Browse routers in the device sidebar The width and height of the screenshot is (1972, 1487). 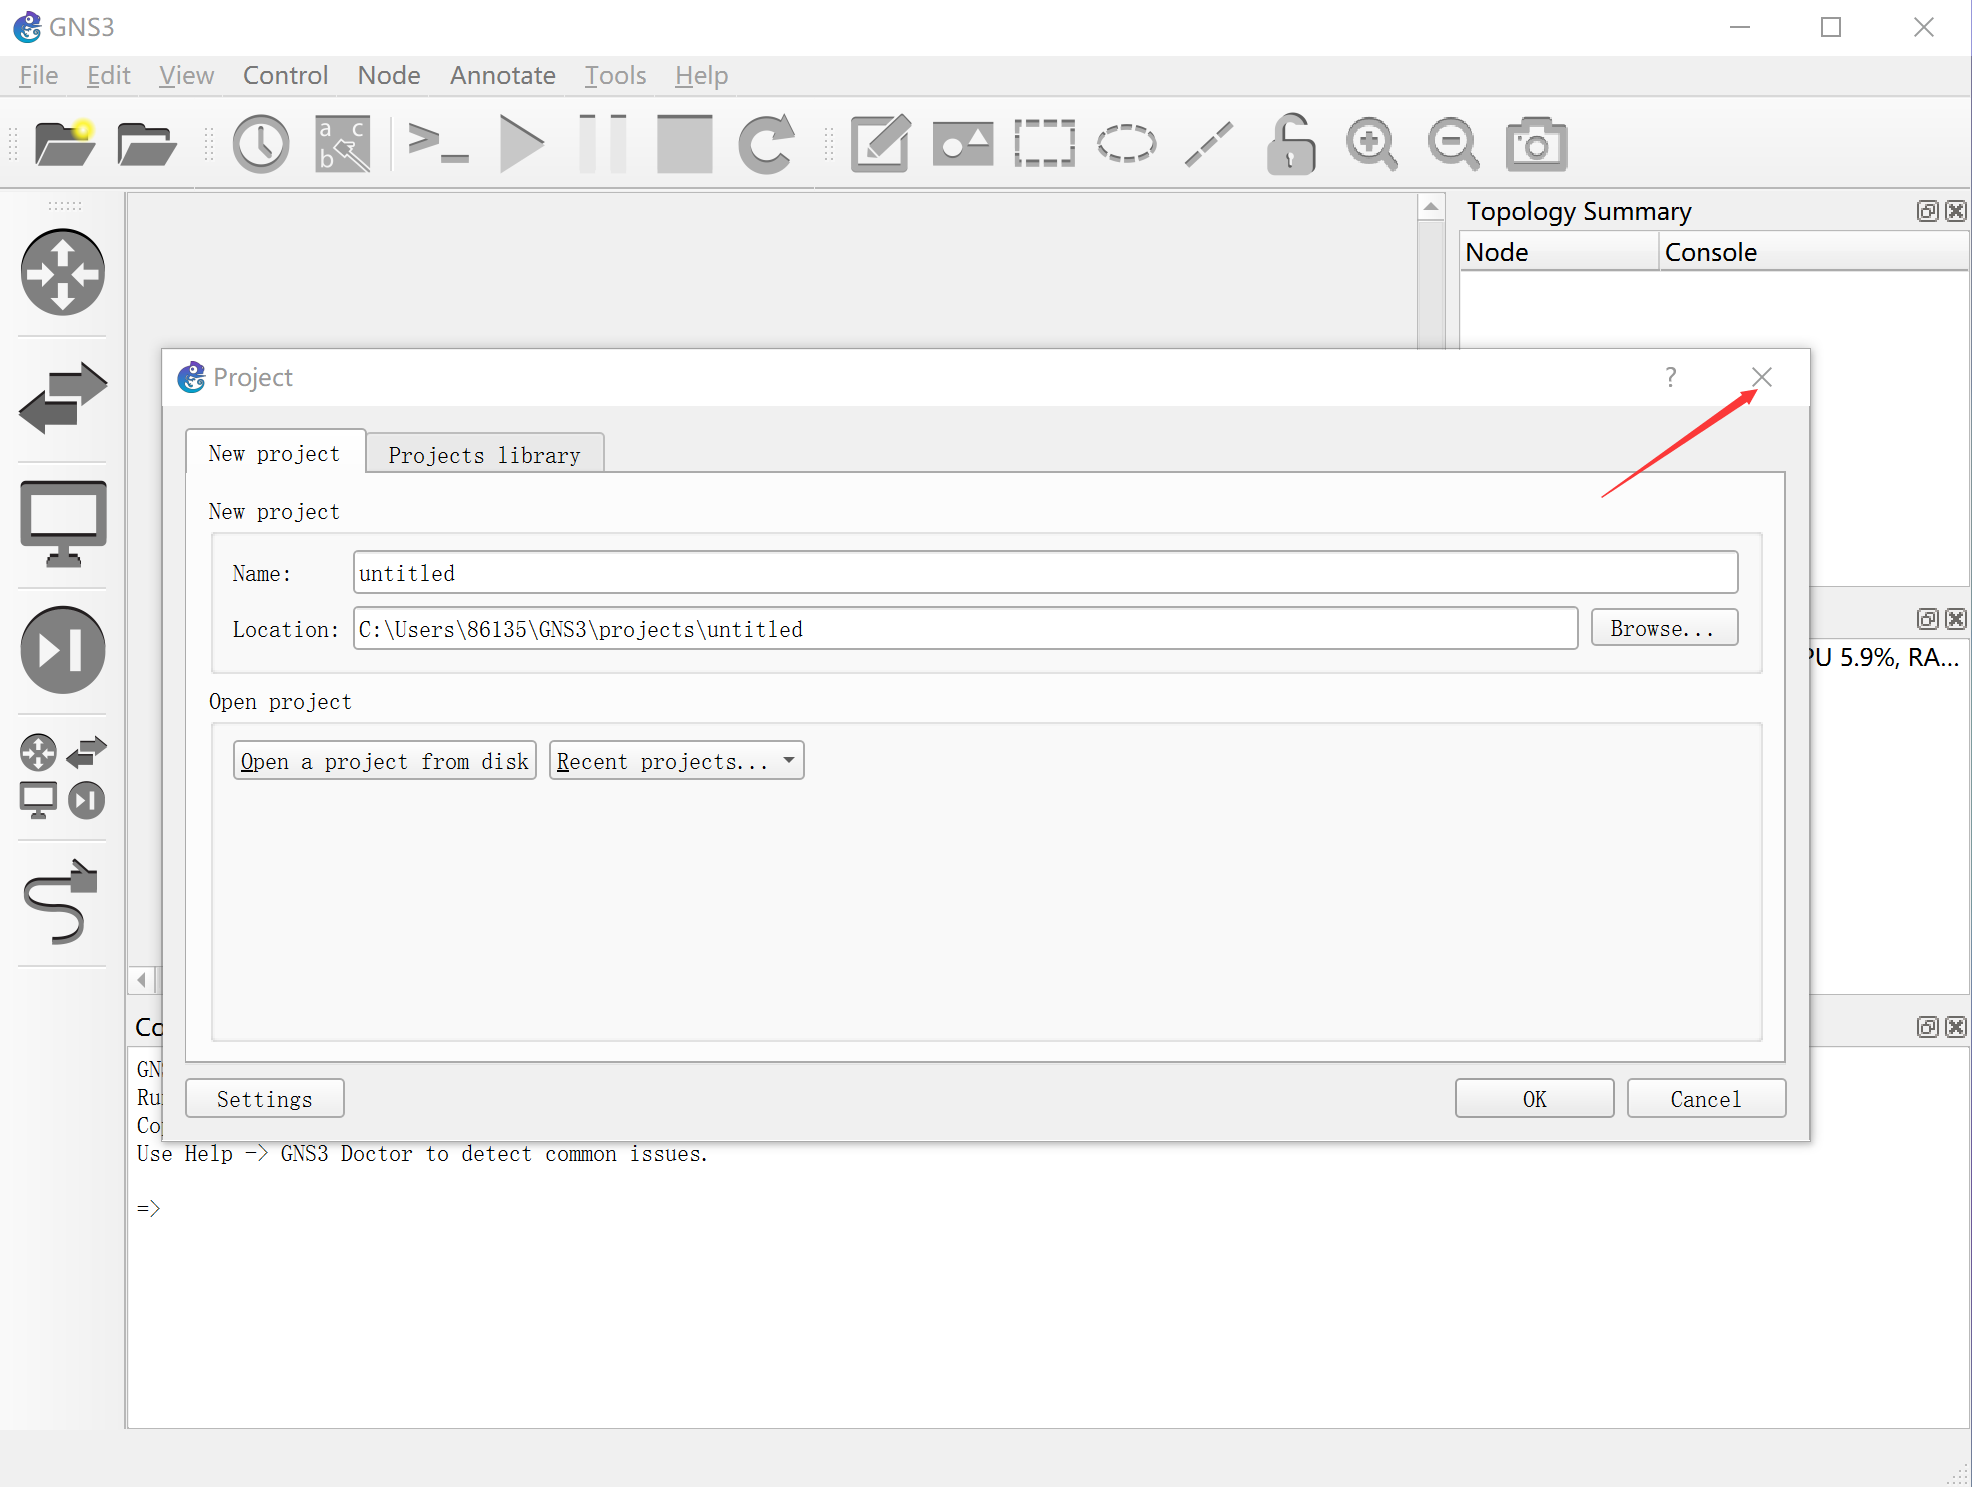[x=63, y=272]
